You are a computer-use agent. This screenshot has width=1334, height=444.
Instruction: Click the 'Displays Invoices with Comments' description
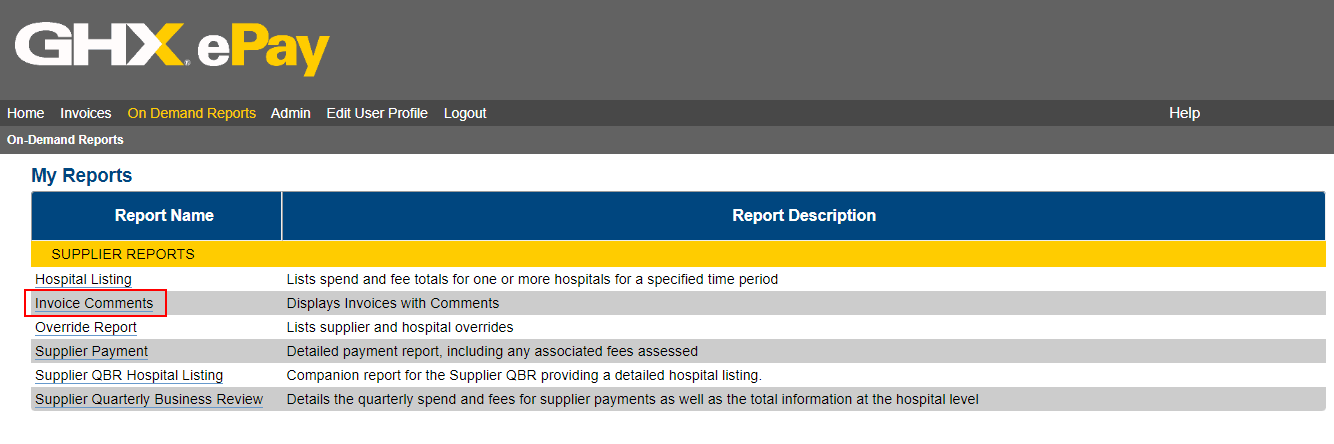[x=392, y=303]
